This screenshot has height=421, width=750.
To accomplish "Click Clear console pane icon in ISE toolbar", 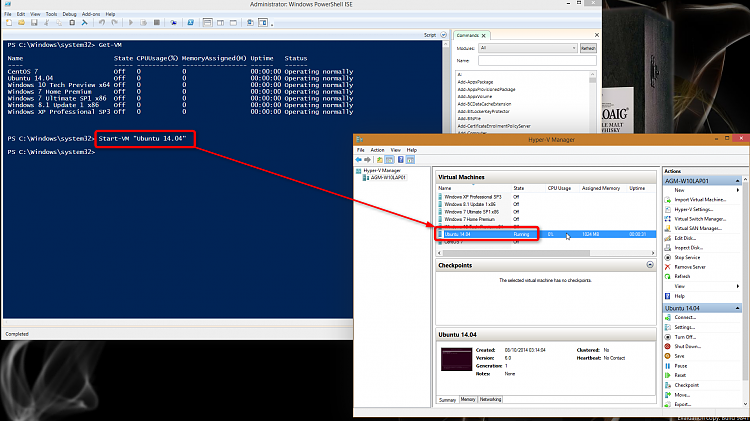I will click(85, 22).
